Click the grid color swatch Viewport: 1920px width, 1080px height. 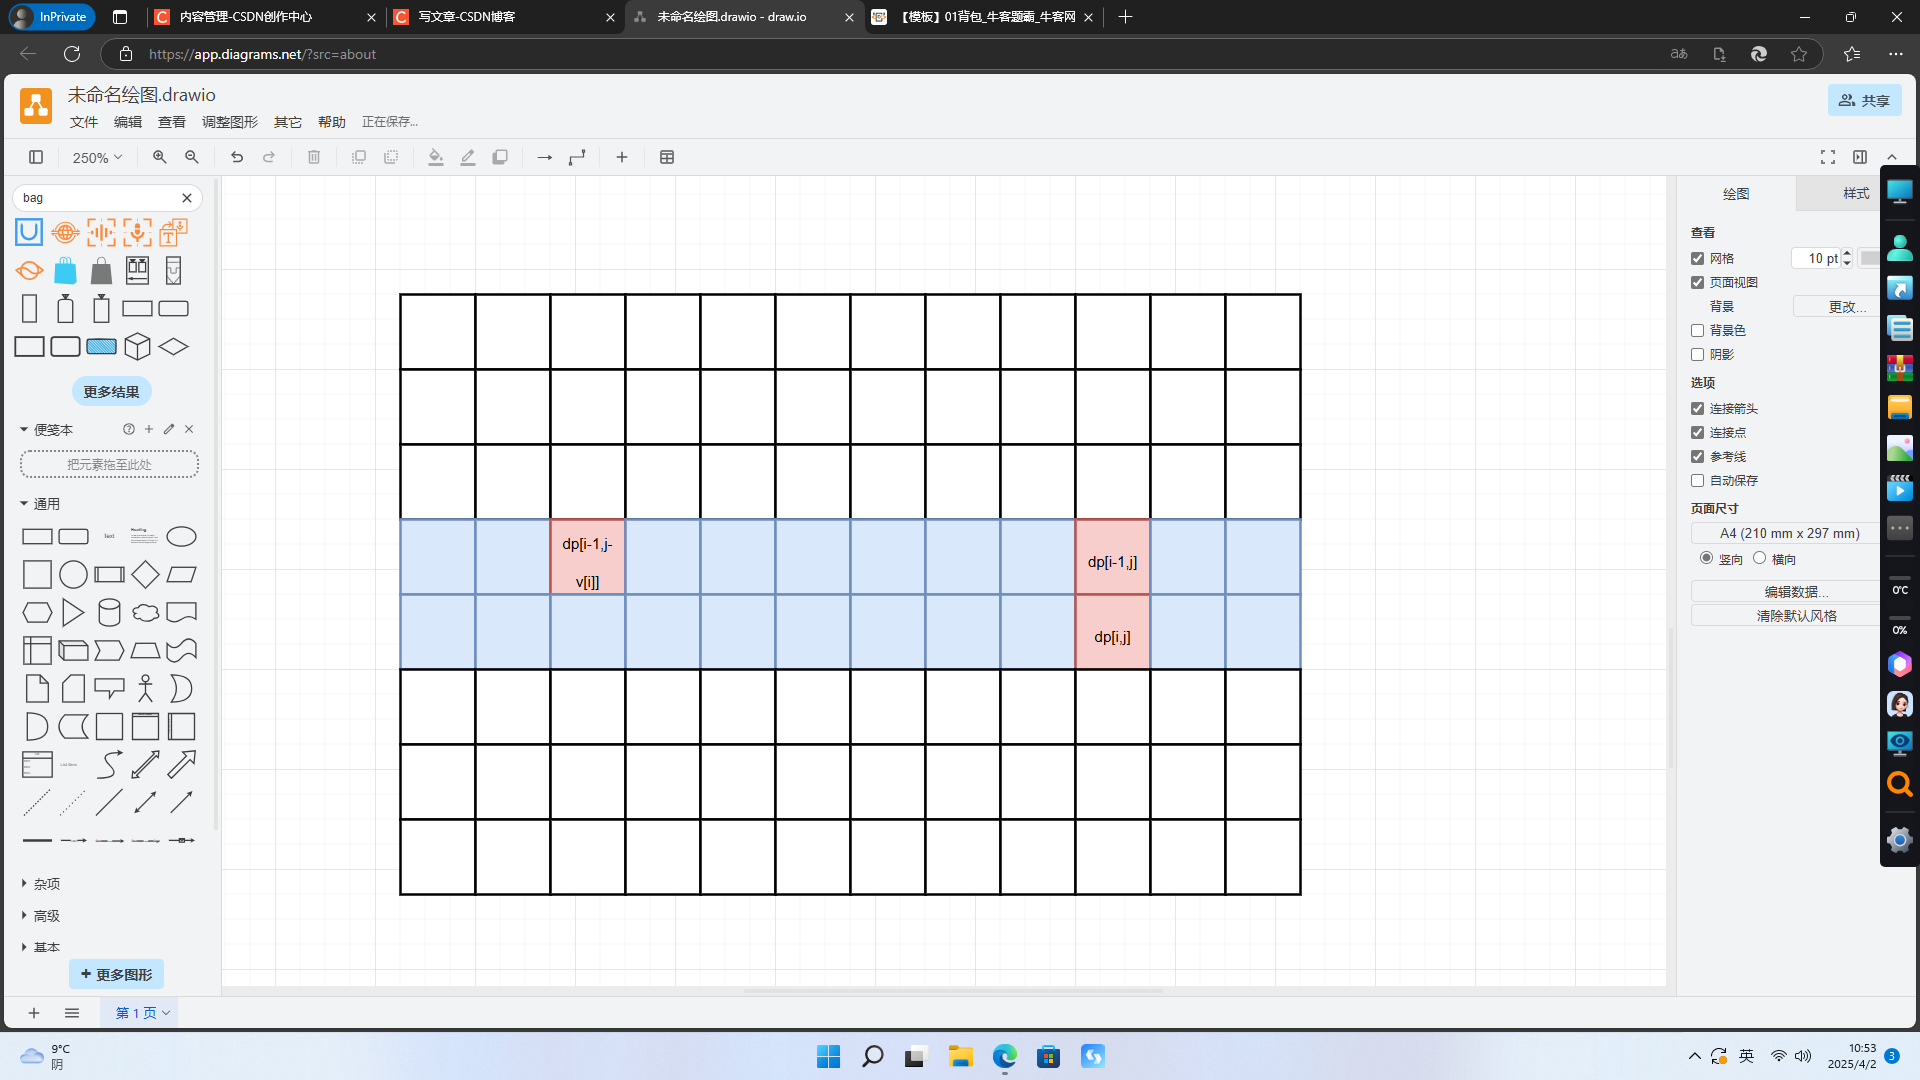[x=1867, y=258]
